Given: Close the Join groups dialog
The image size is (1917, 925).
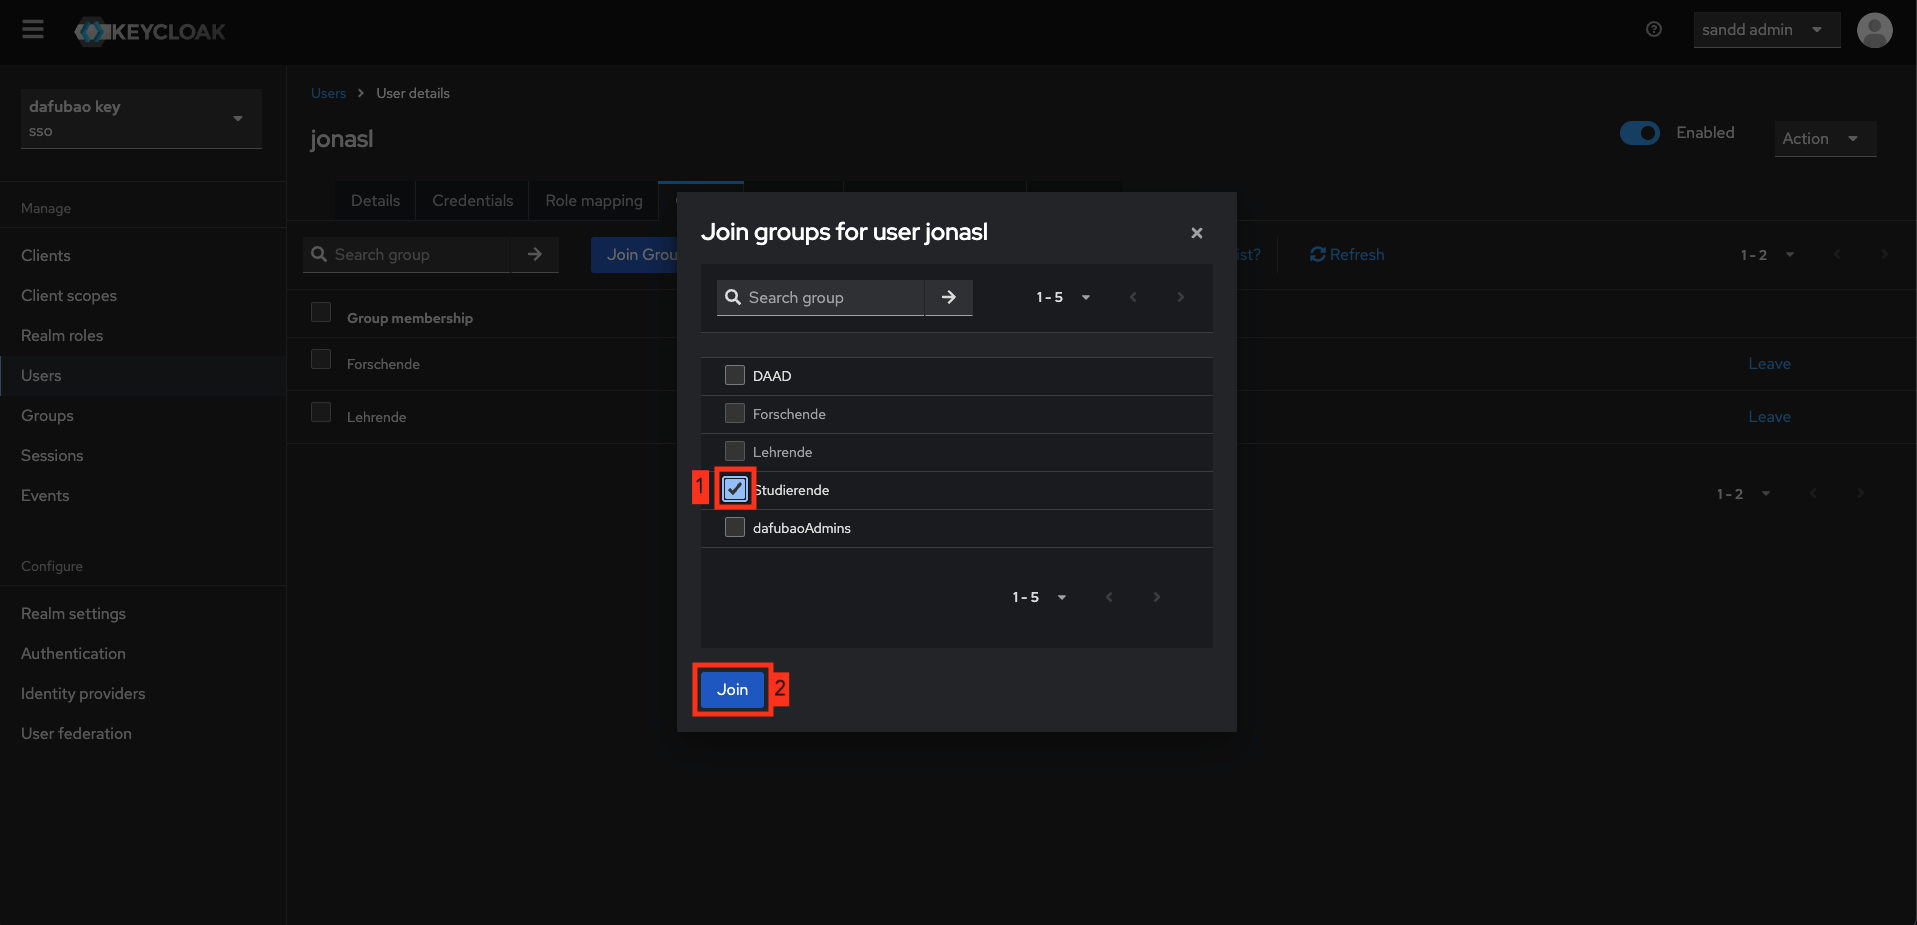Looking at the screenshot, I should point(1196,233).
